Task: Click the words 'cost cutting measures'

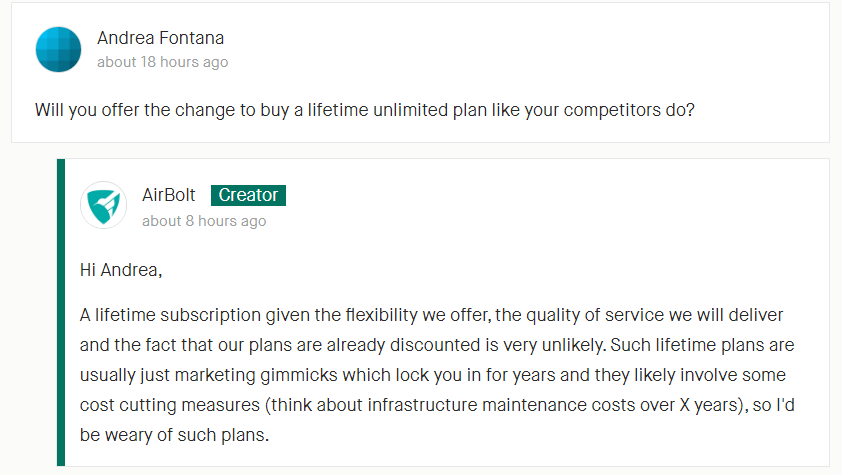Action: (170, 405)
